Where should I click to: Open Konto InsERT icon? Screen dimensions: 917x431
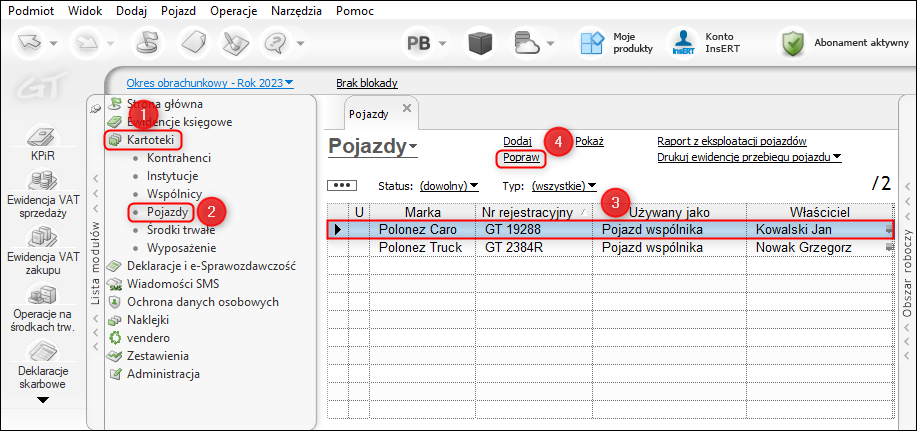684,43
